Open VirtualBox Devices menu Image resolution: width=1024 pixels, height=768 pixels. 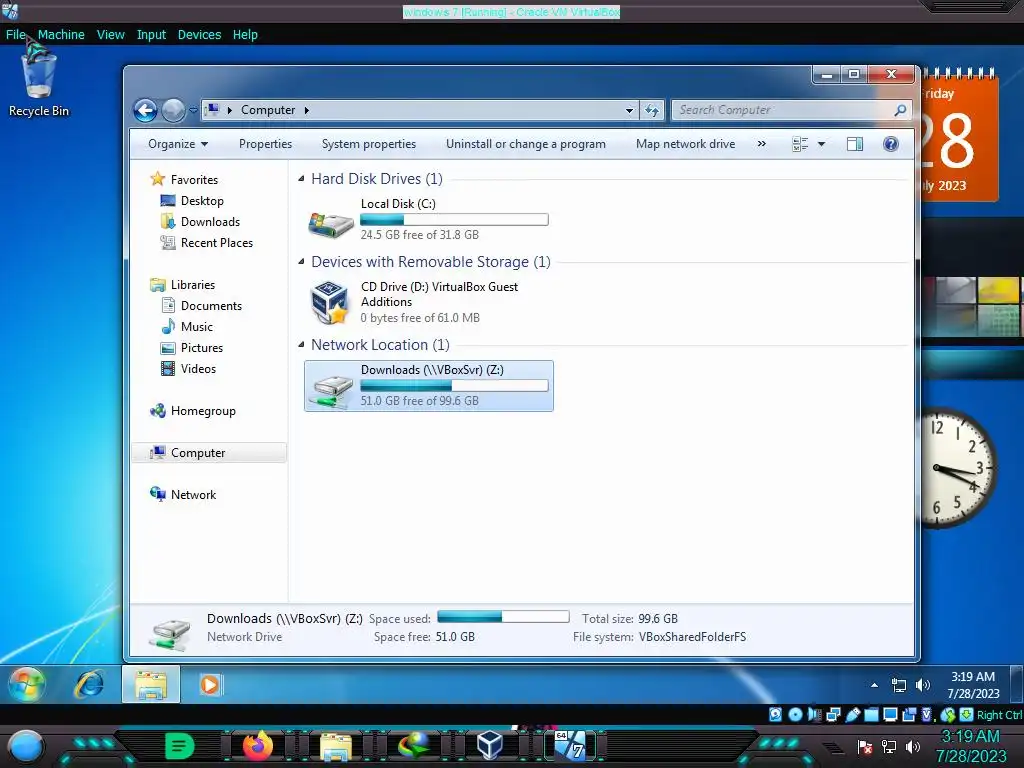(x=199, y=35)
